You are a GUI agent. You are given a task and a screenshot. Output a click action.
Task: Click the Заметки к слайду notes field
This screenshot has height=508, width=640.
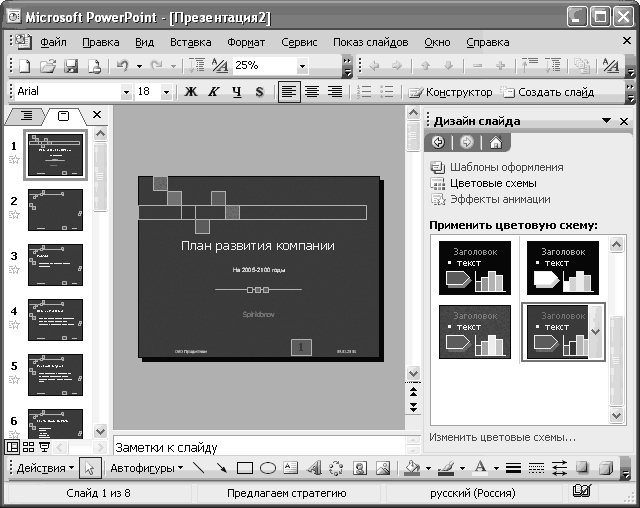coord(259,447)
